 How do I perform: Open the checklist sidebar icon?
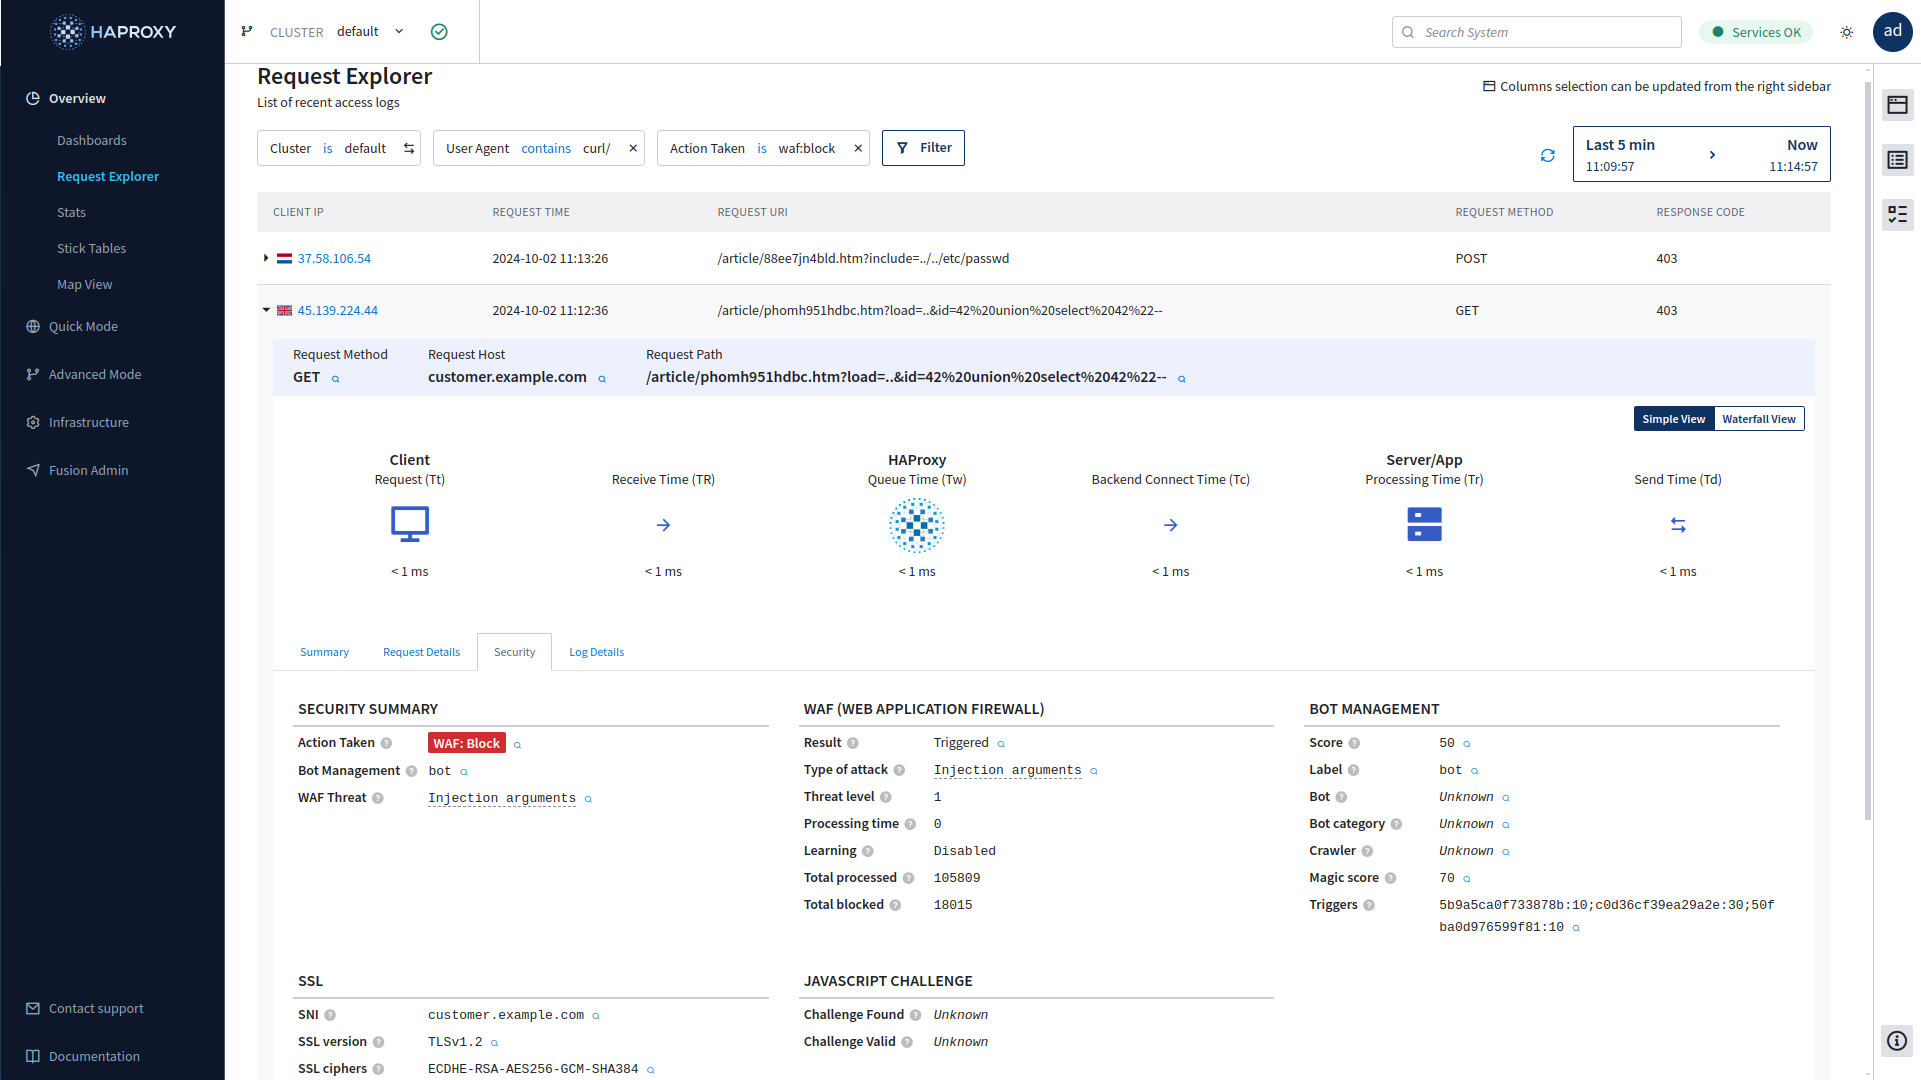(1898, 214)
